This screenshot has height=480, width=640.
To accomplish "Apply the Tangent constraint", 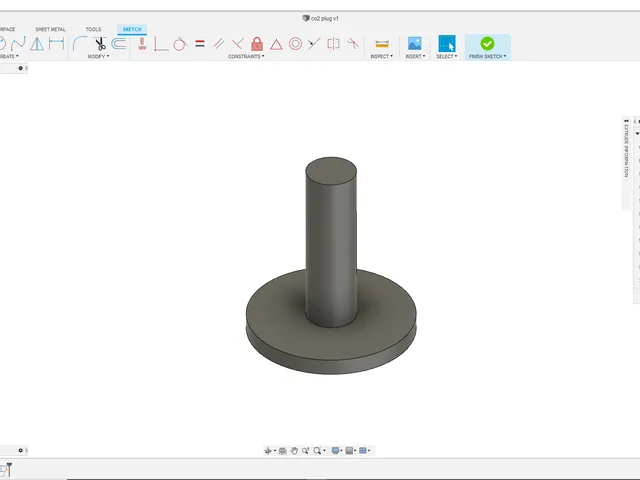I will pyautogui.click(x=180, y=44).
